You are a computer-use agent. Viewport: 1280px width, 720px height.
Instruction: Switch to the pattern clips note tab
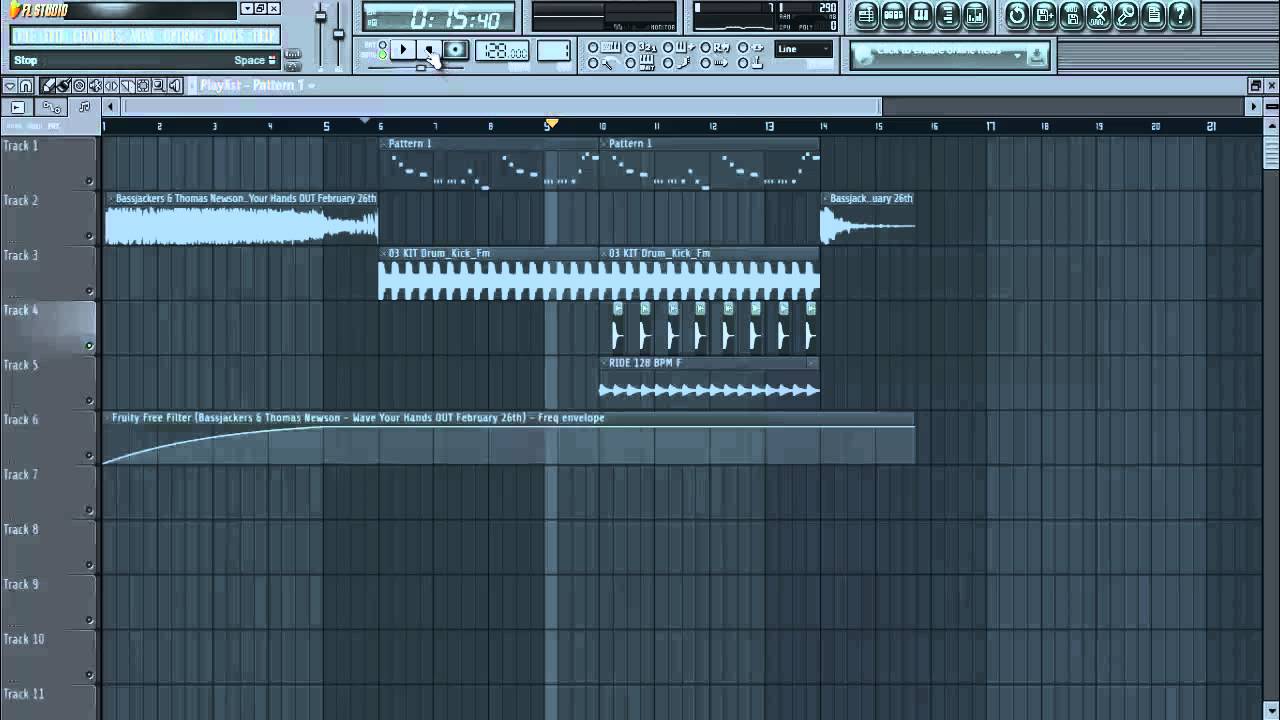click(x=84, y=107)
